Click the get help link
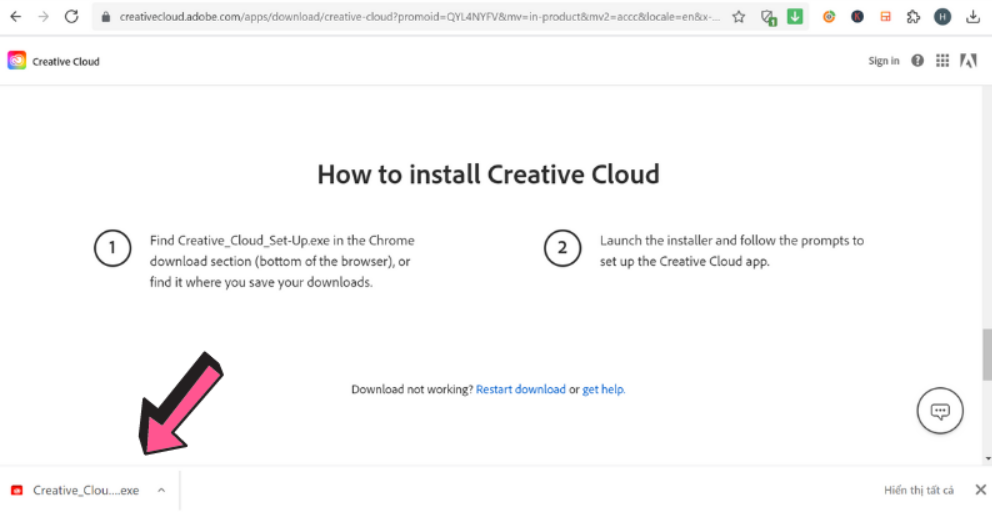The image size is (992, 512). click(x=604, y=389)
